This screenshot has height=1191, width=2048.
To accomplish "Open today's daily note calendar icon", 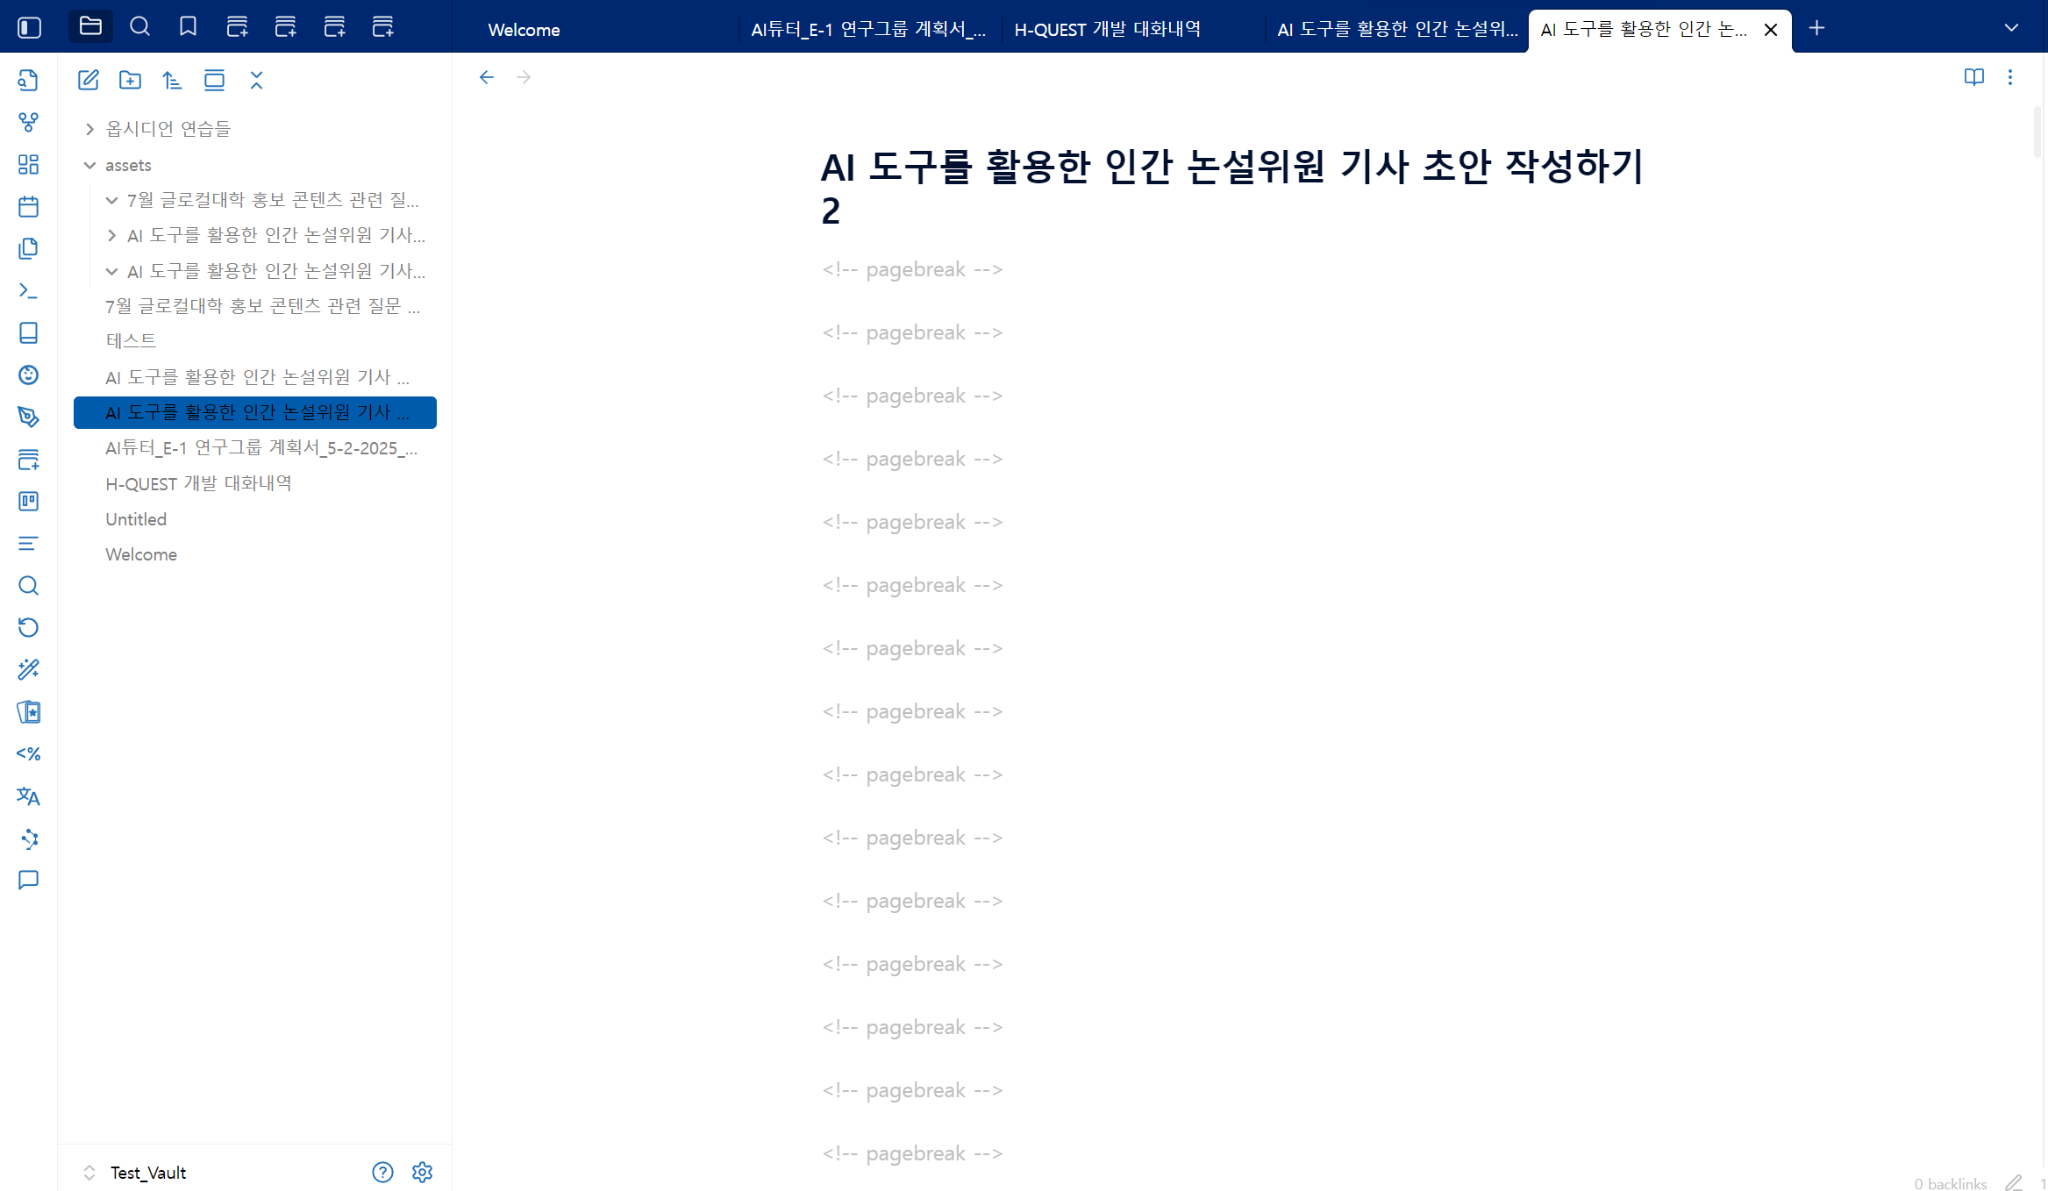I will (x=28, y=207).
